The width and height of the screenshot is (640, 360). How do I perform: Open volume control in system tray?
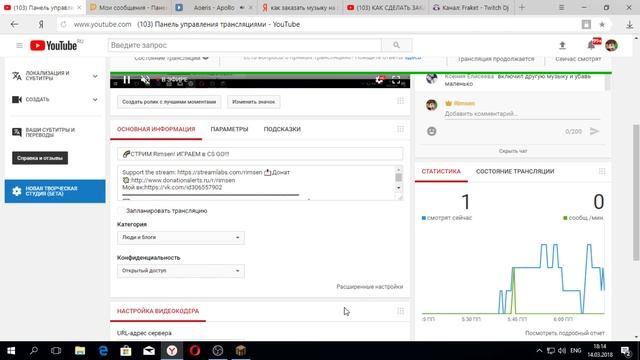pos(562,351)
